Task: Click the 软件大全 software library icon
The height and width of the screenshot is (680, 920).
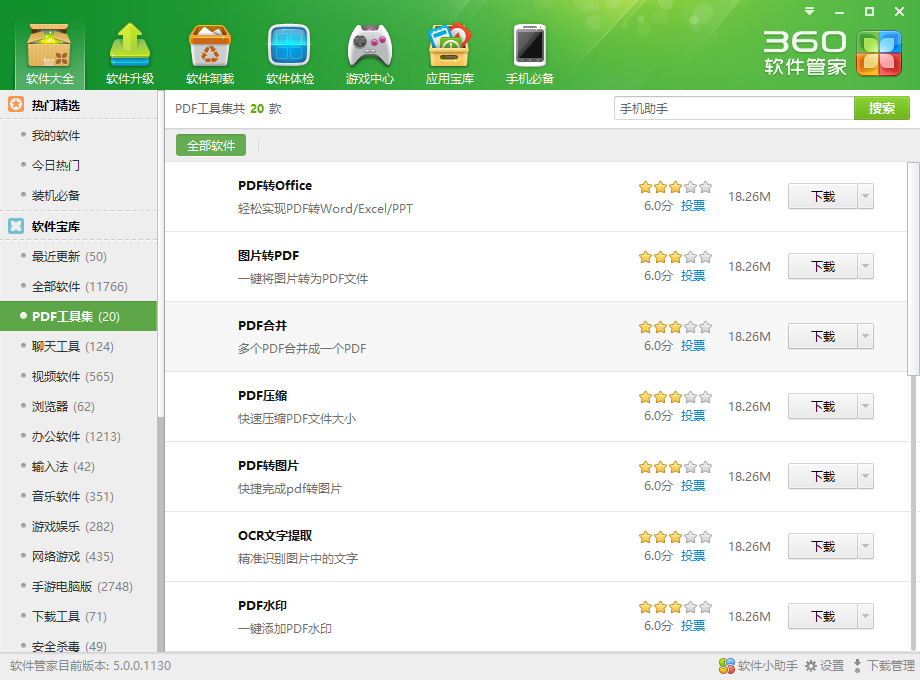Action: (50, 54)
